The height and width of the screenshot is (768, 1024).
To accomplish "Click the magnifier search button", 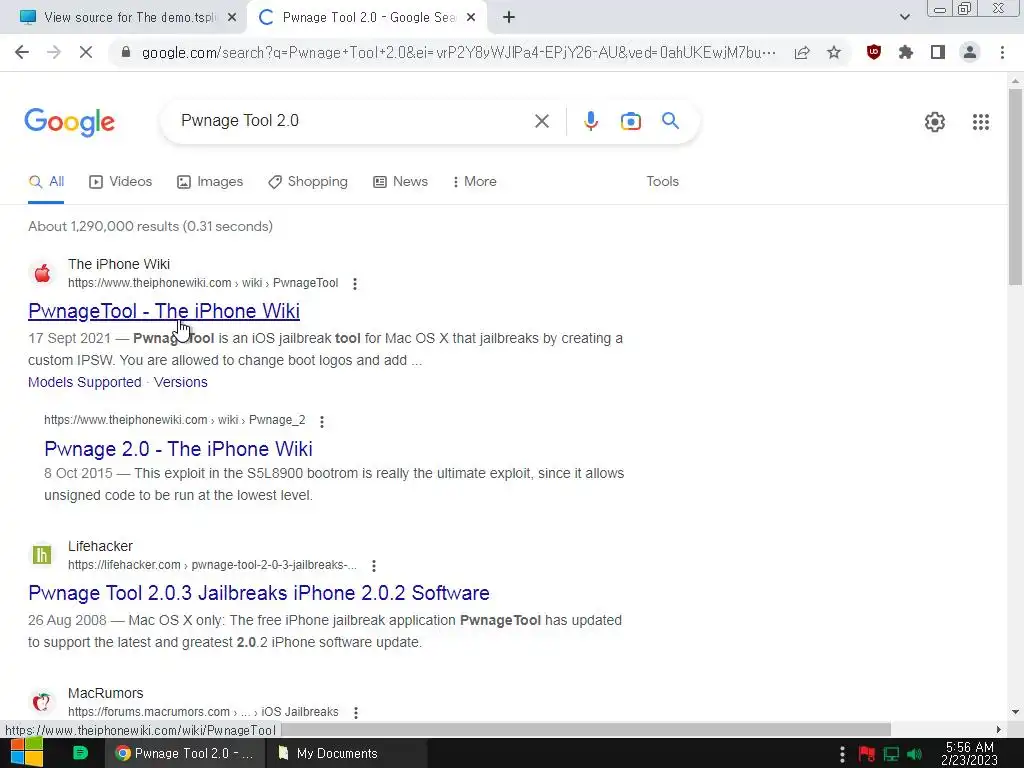I will [670, 121].
